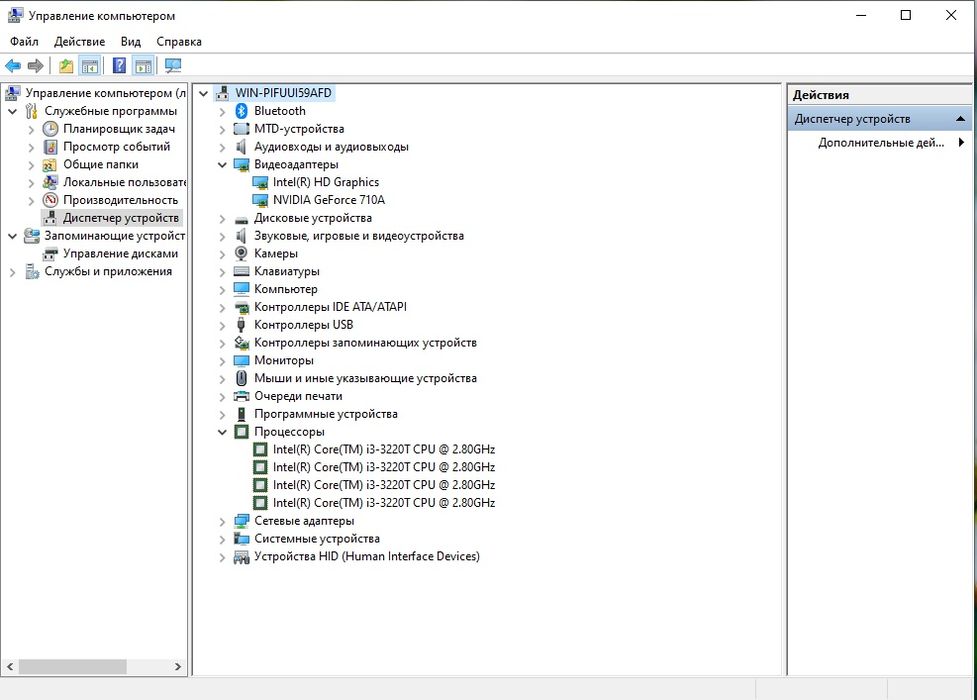Click the Дисковые устройства drive icon
Image resolution: width=977 pixels, height=700 pixels.
coord(241,219)
